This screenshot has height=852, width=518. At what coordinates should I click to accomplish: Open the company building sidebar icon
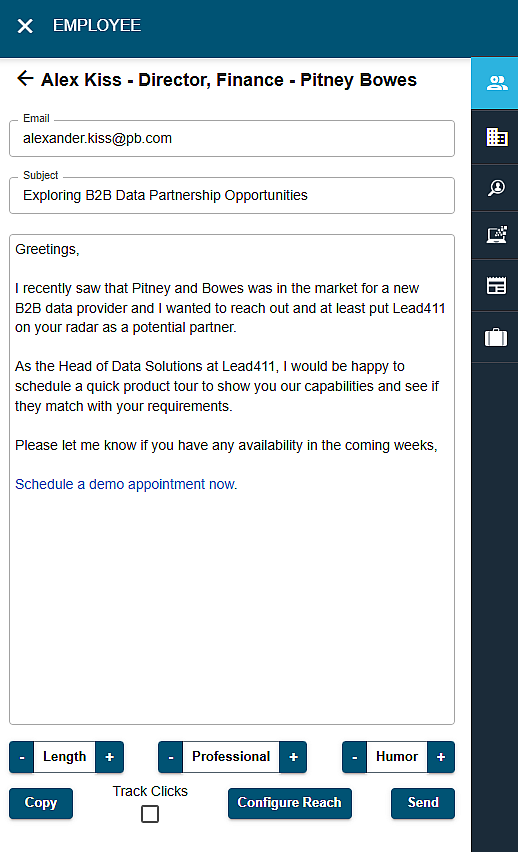(497, 137)
